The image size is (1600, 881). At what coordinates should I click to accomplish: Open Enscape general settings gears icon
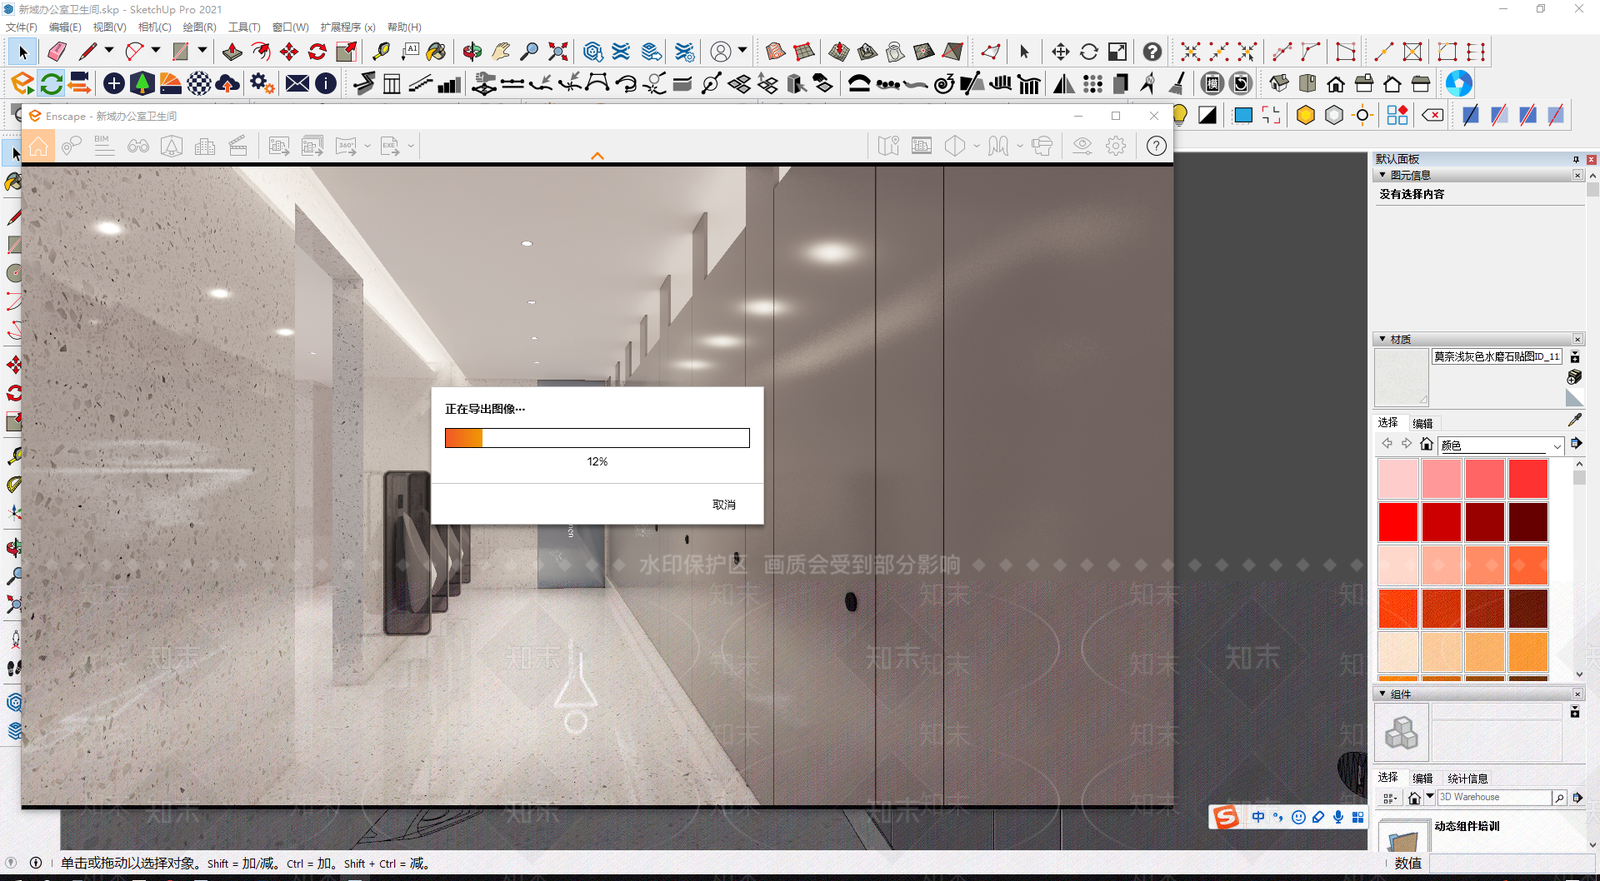[x=262, y=84]
